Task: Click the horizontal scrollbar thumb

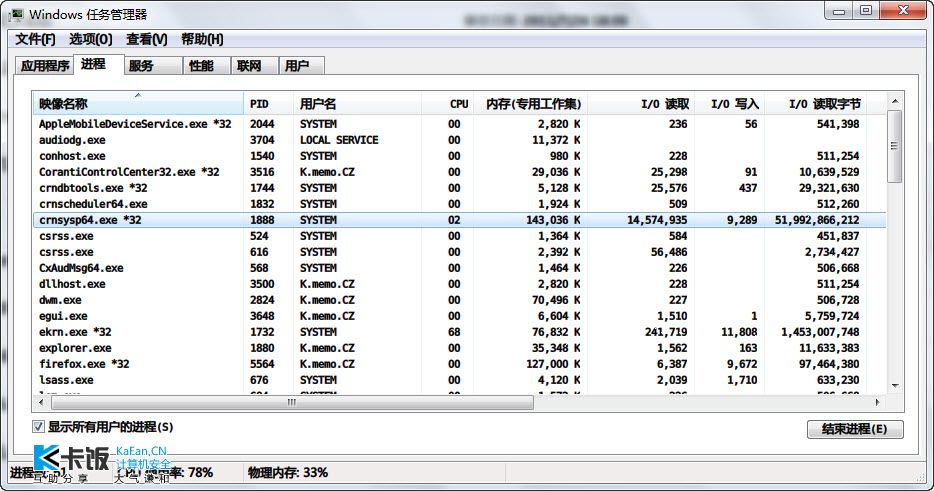Action: [292, 402]
